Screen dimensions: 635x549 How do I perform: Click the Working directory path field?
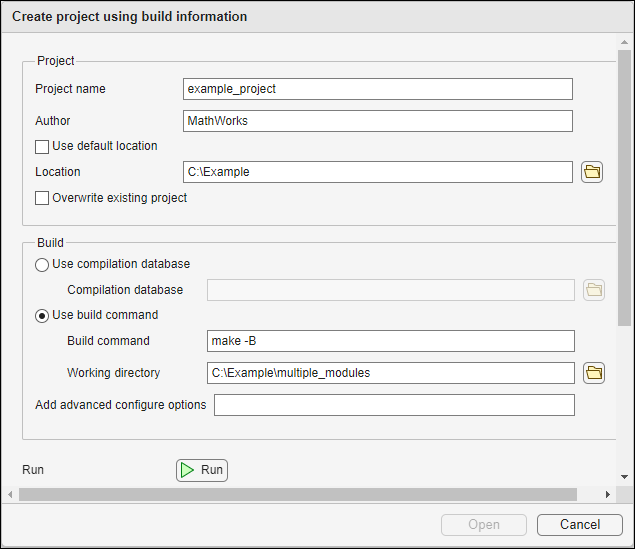389,373
